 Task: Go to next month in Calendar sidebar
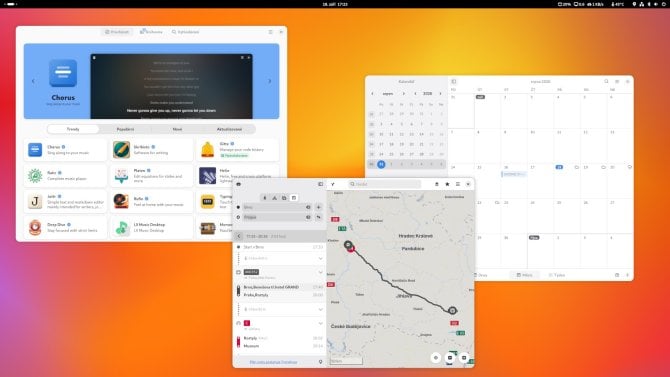[404, 94]
